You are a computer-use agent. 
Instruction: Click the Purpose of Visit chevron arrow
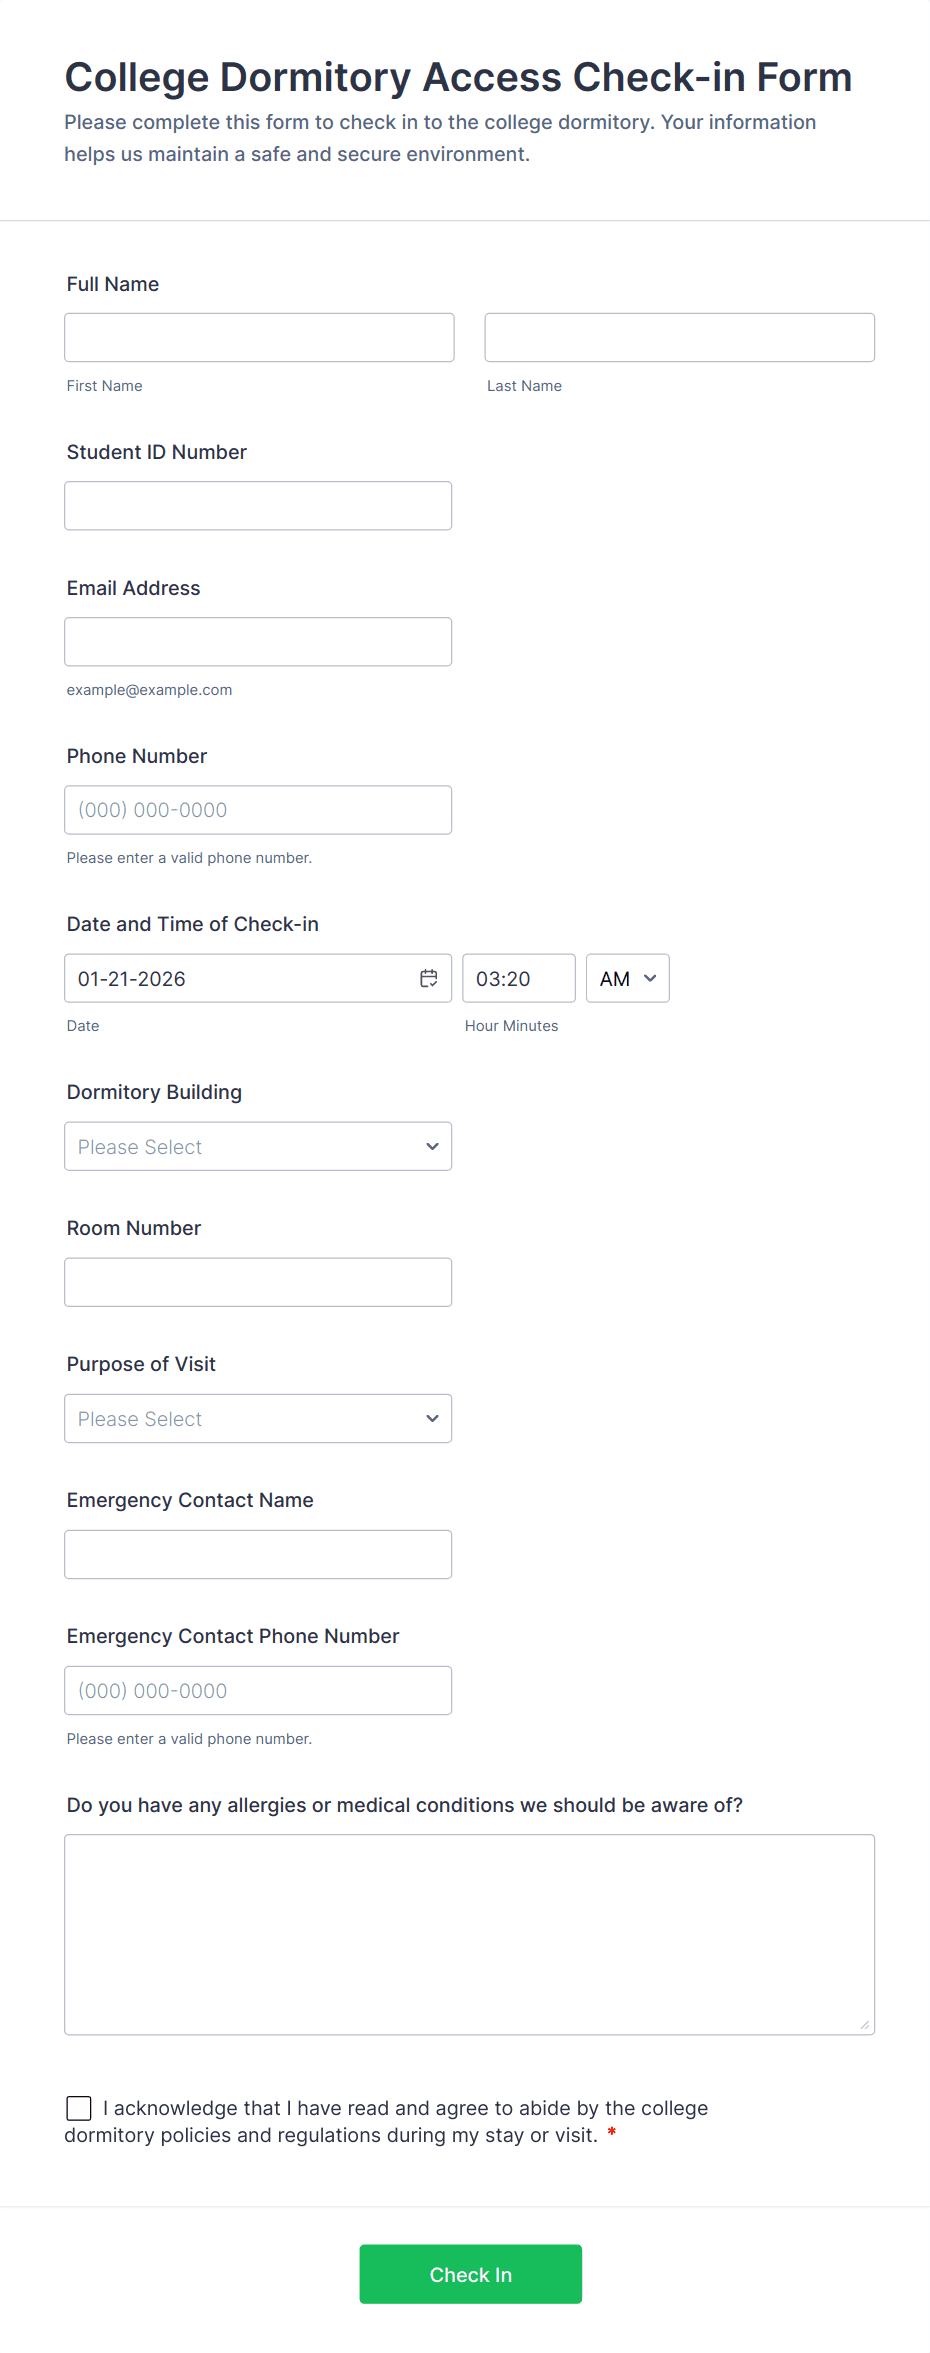click(x=432, y=1418)
